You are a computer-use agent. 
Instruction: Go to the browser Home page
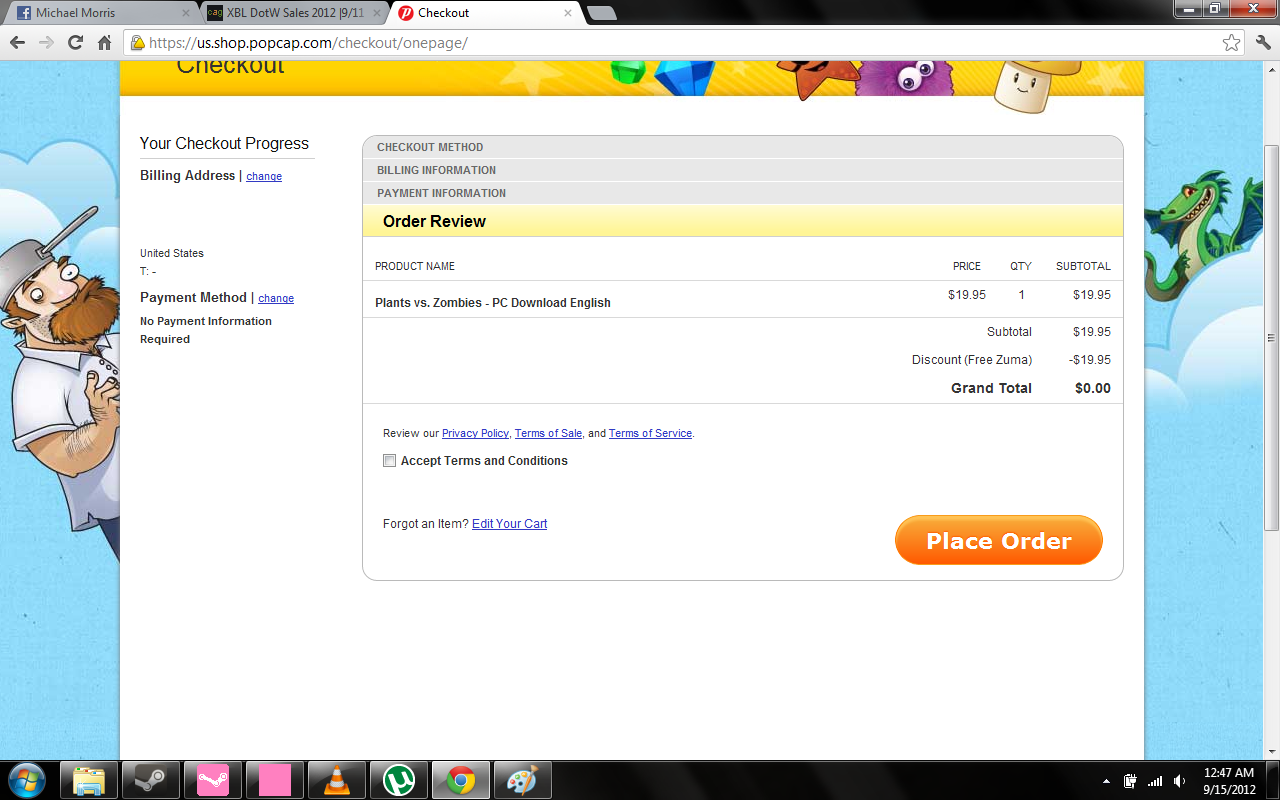(104, 43)
